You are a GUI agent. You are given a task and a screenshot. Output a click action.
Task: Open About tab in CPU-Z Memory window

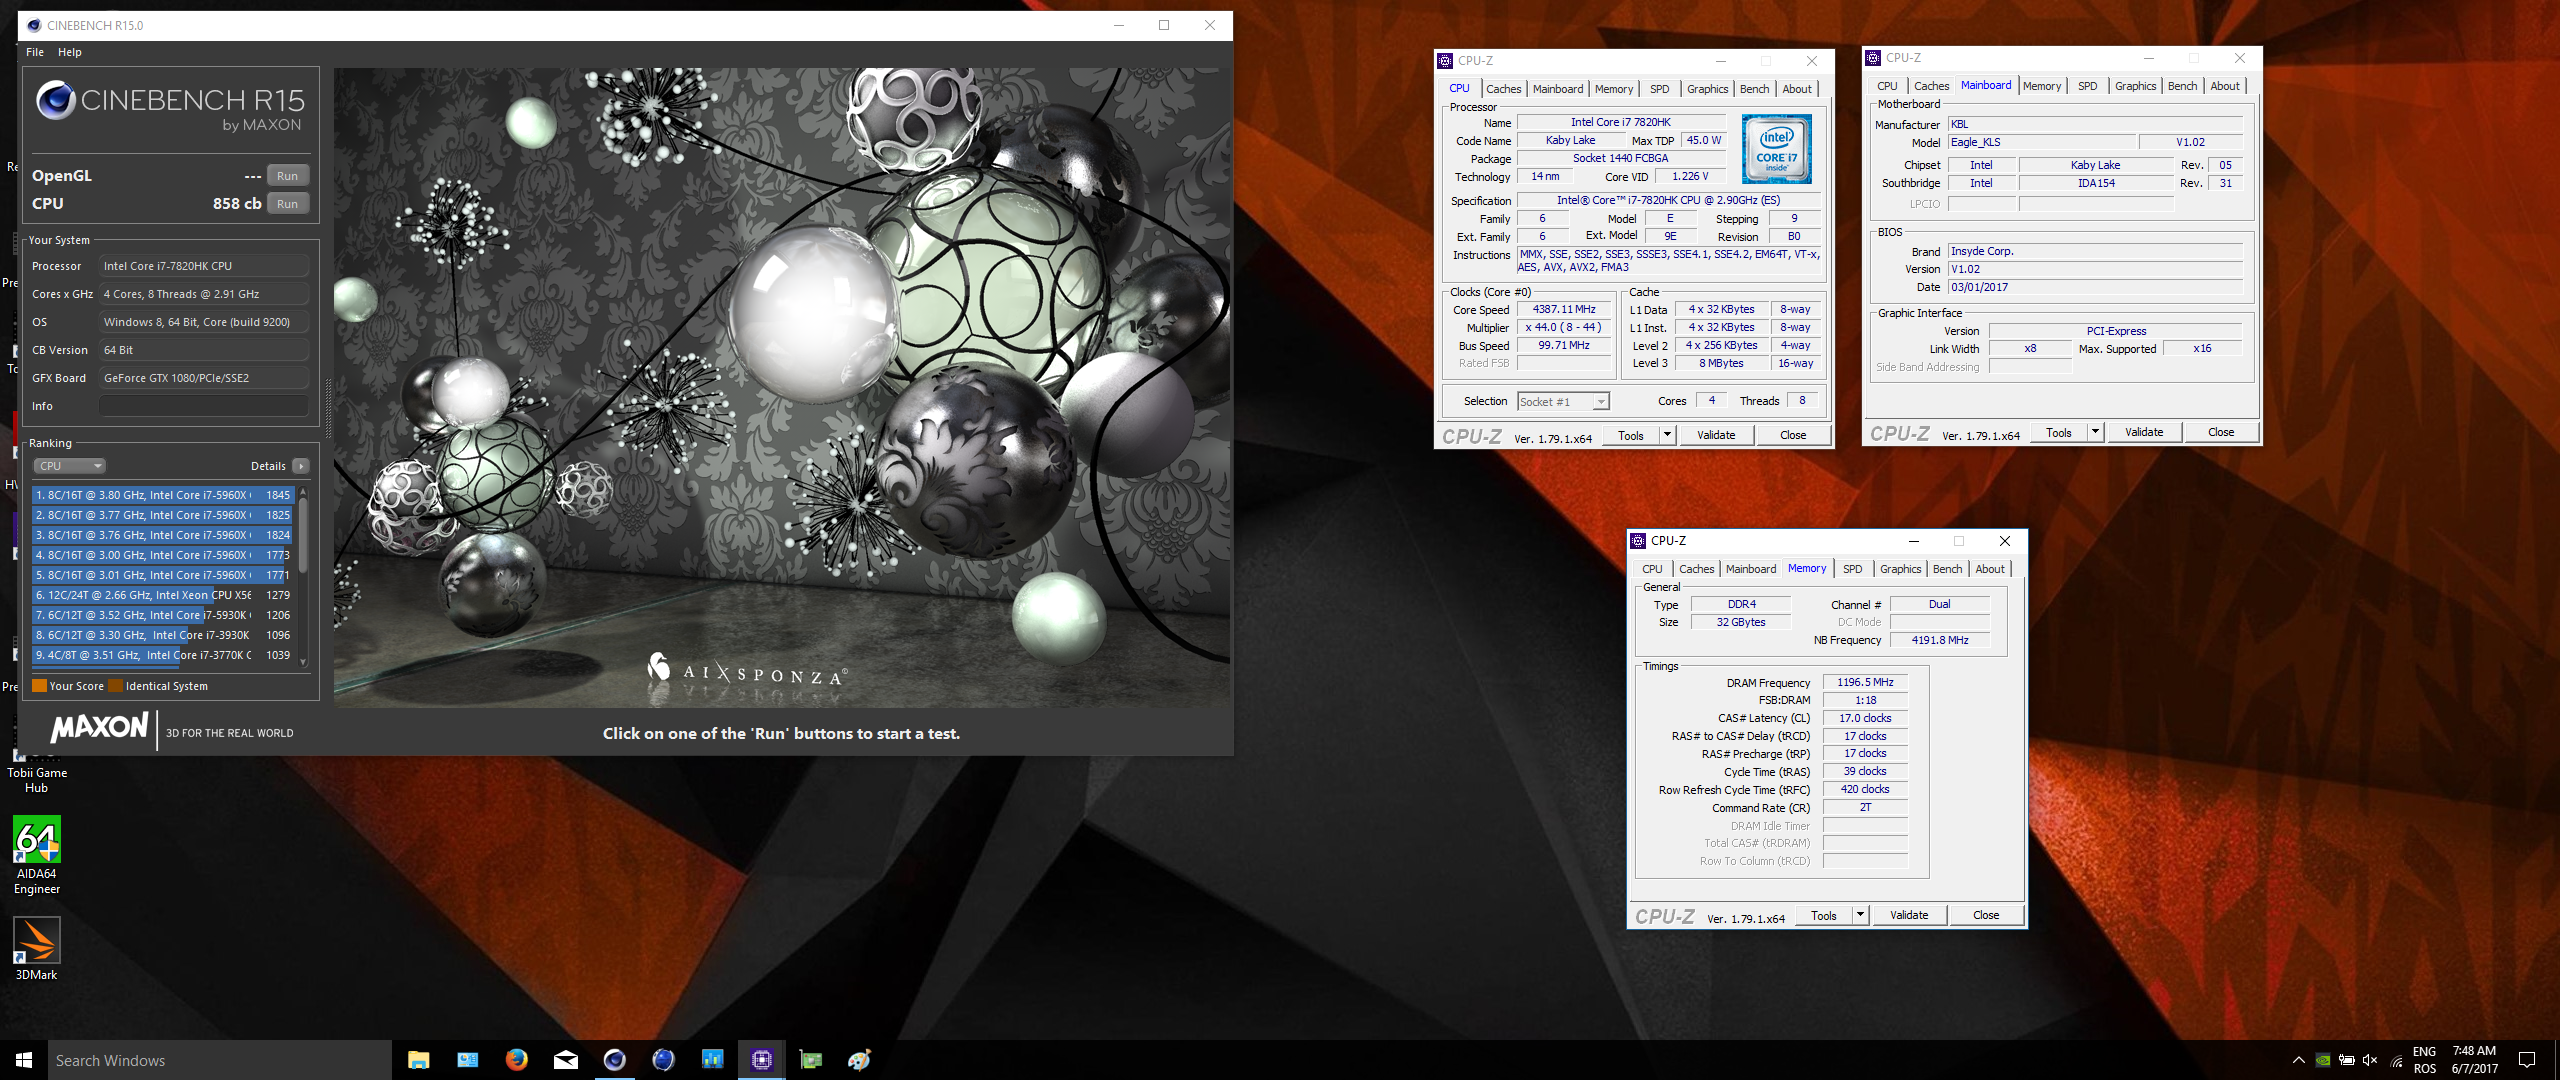tap(1990, 569)
